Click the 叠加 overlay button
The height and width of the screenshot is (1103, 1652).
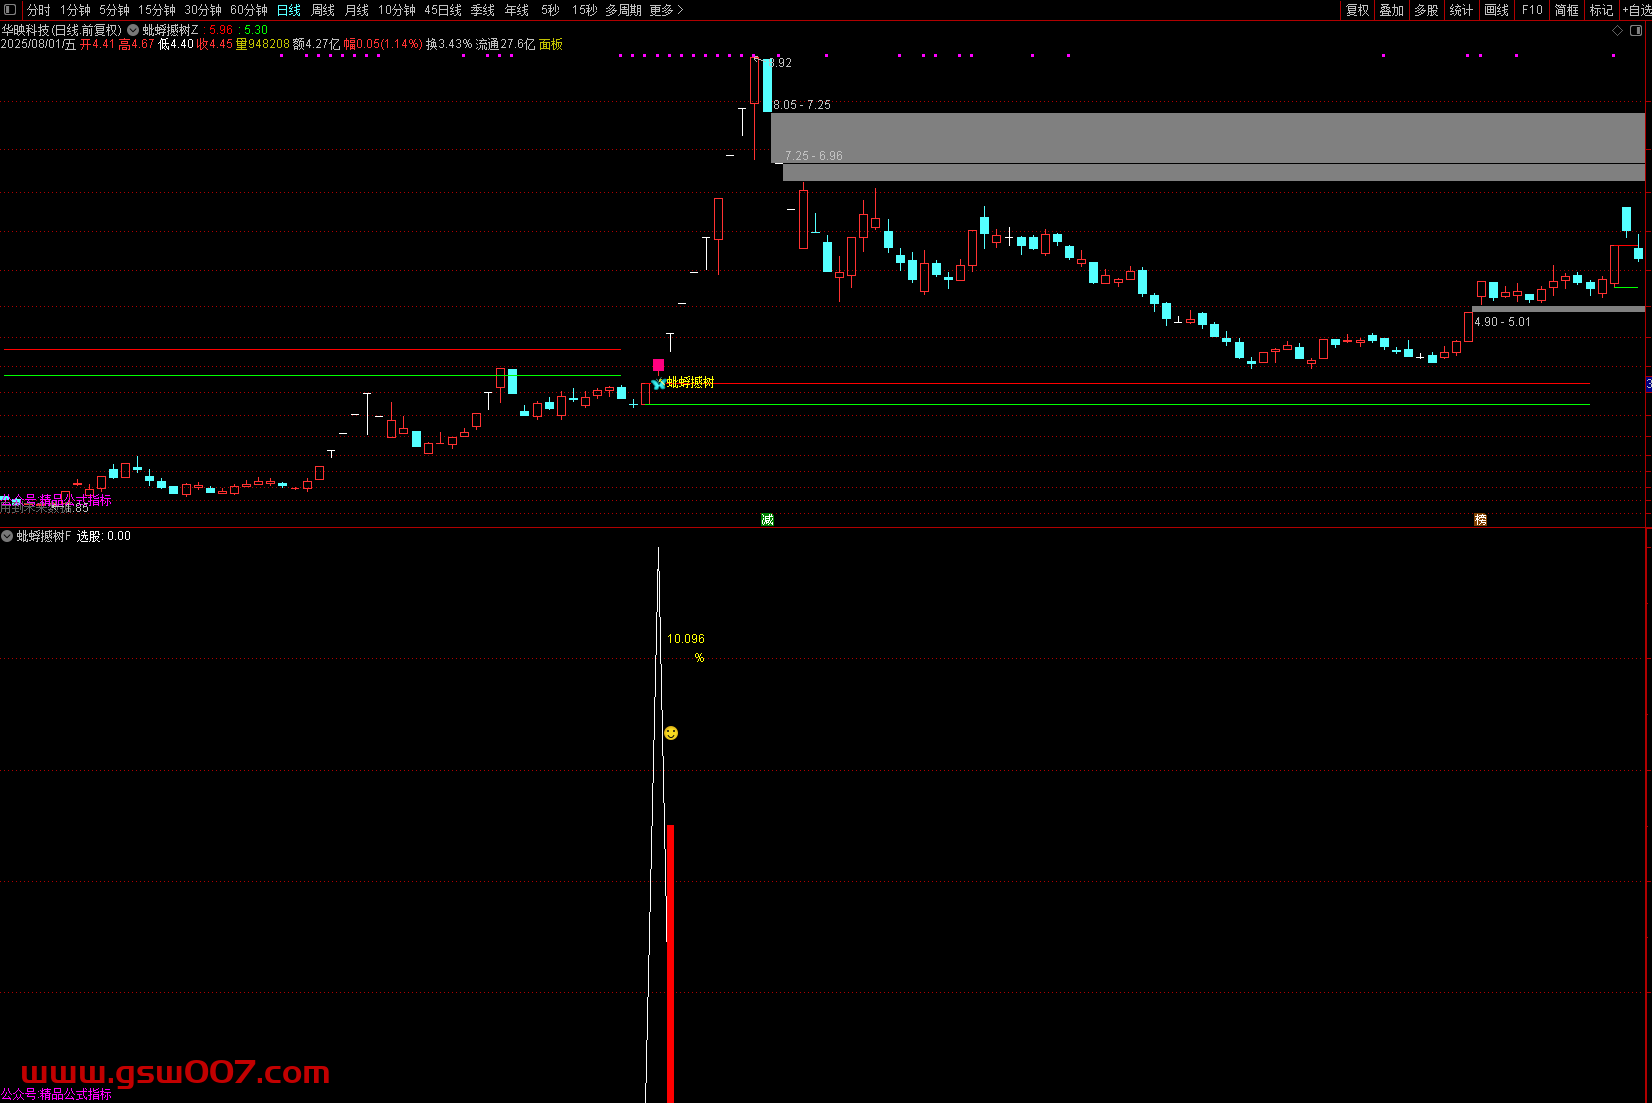coord(1392,10)
